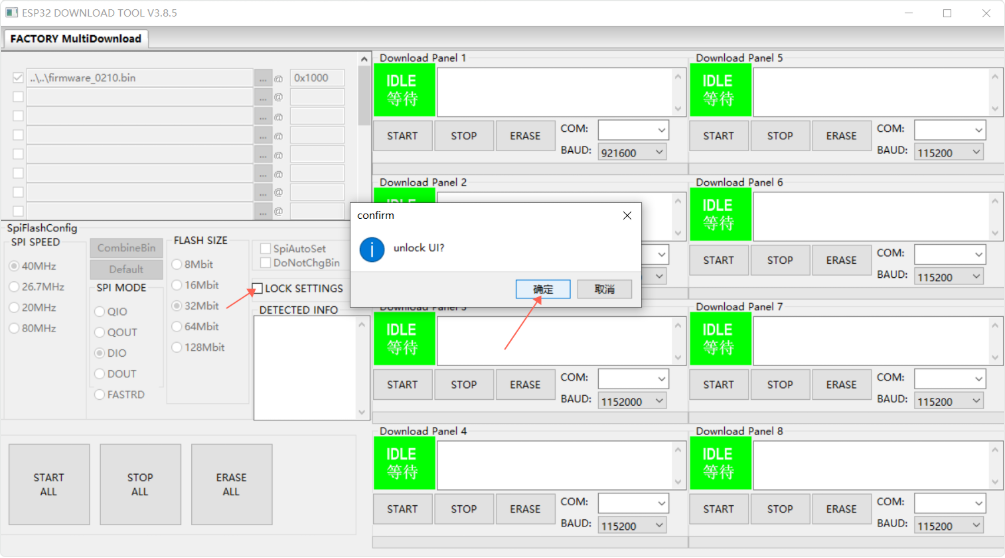Click the IDLE status indicator in Panel 8
The height and width of the screenshot is (558, 1005).
click(720, 464)
